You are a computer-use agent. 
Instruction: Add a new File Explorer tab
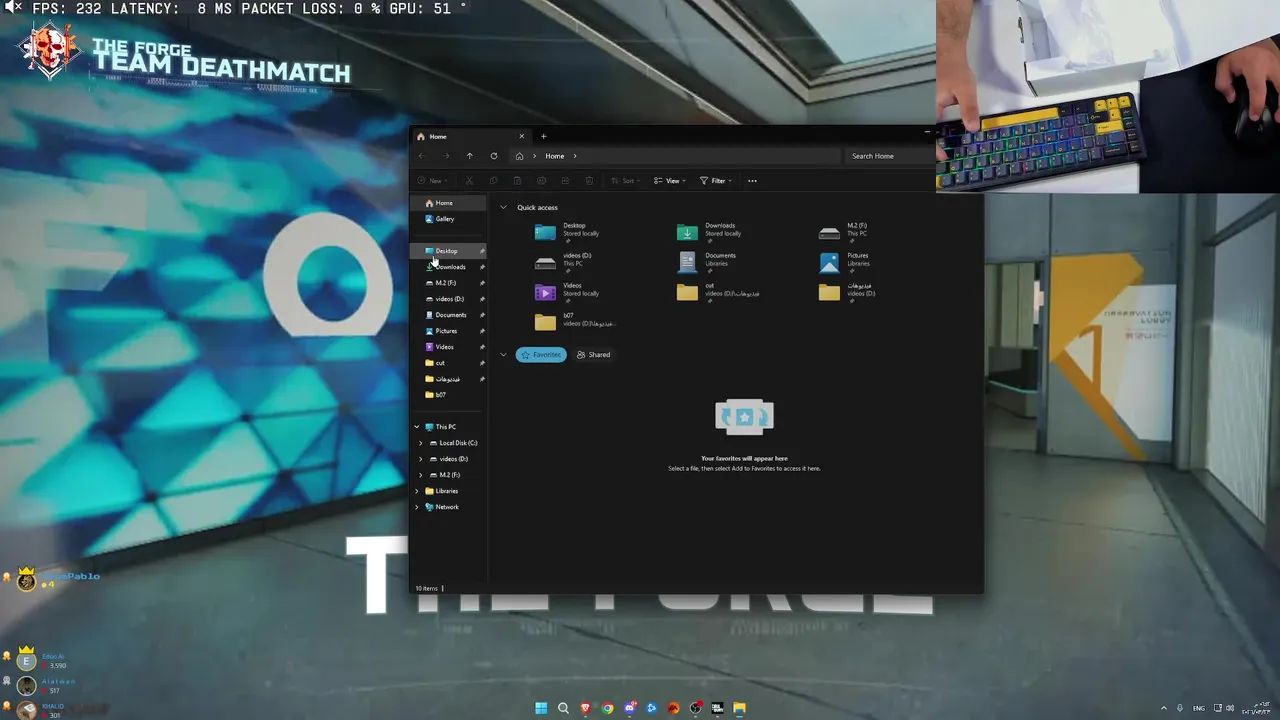[543, 136]
